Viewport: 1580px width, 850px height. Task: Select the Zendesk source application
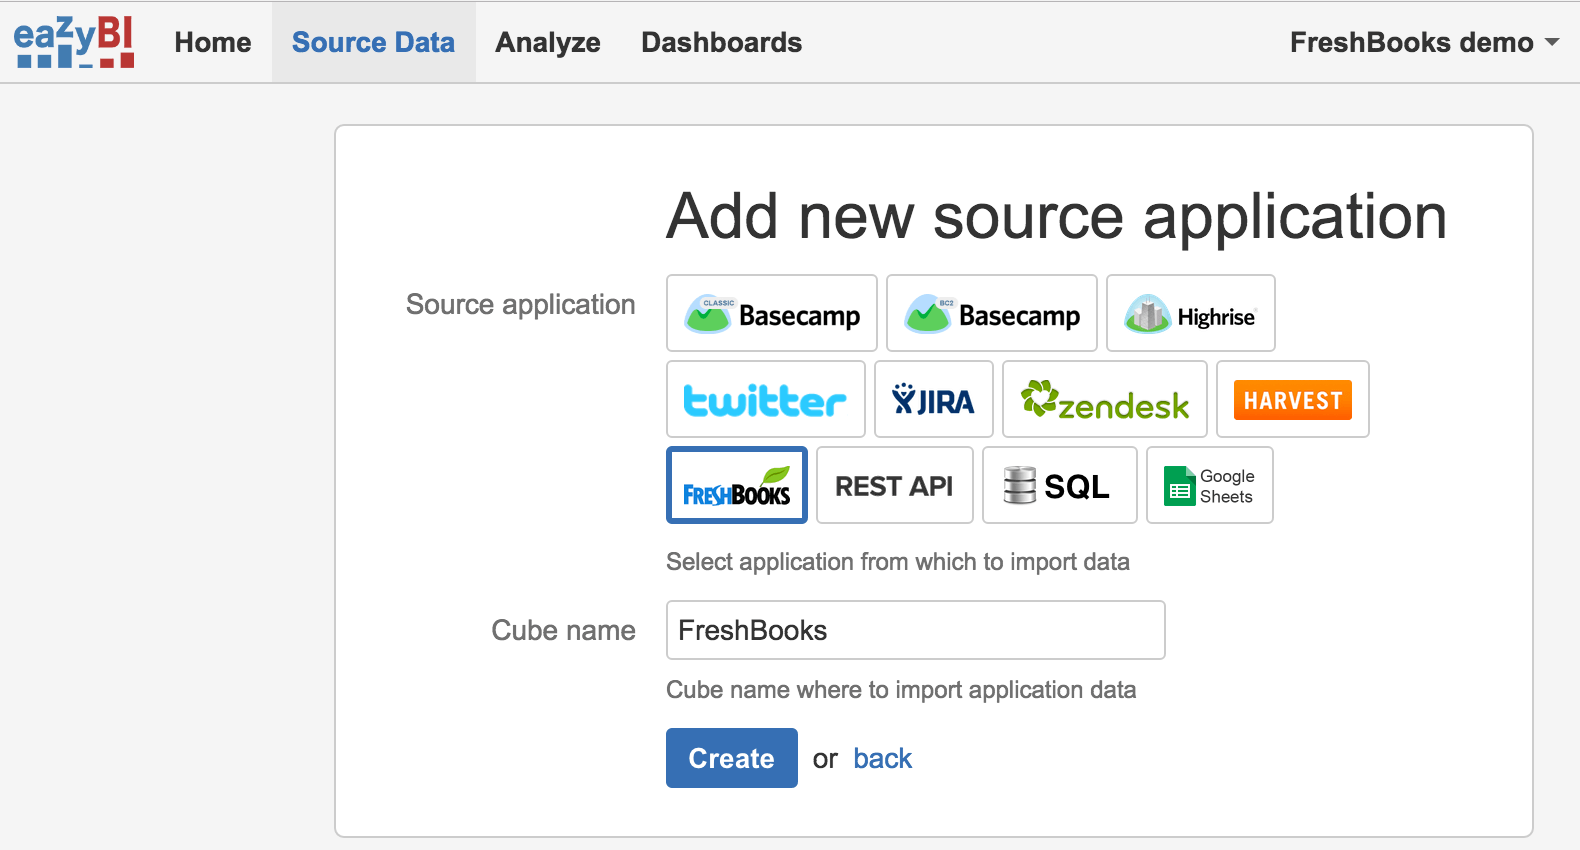(1104, 400)
